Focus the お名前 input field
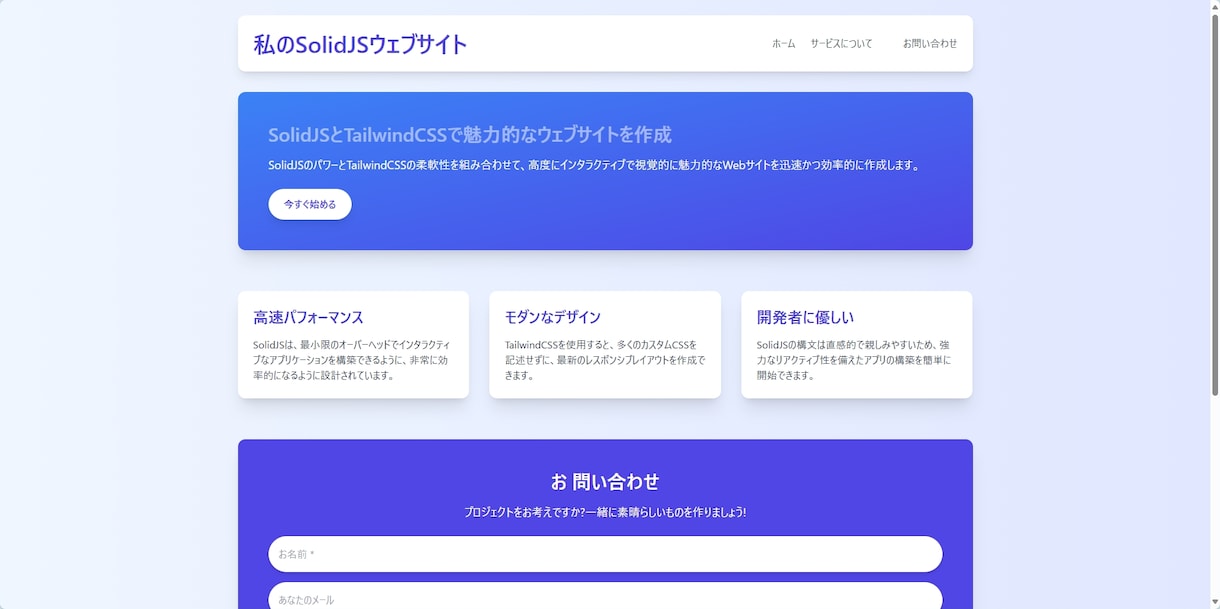1220x609 pixels. tap(605, 554)
